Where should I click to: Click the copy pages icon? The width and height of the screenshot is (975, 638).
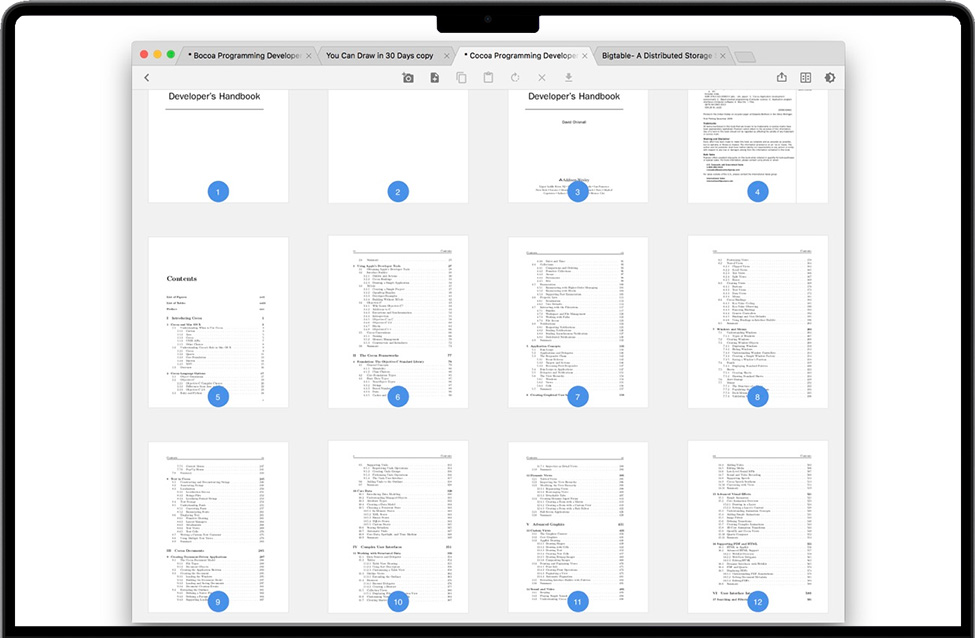click(461, 78)
